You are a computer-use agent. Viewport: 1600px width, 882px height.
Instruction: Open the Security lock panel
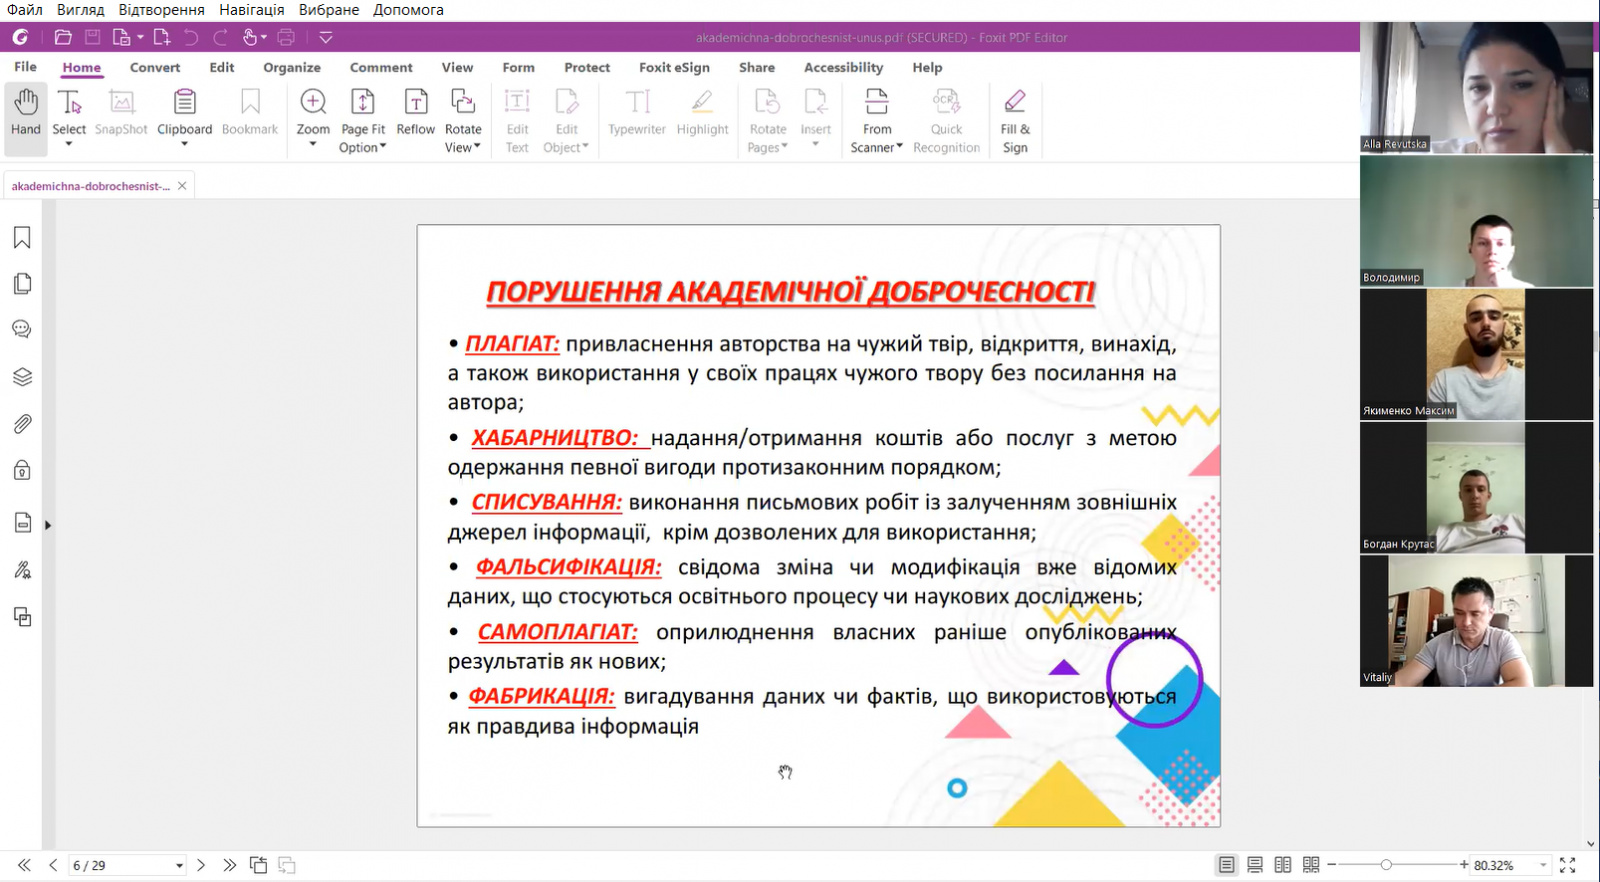tap(22, 470)
